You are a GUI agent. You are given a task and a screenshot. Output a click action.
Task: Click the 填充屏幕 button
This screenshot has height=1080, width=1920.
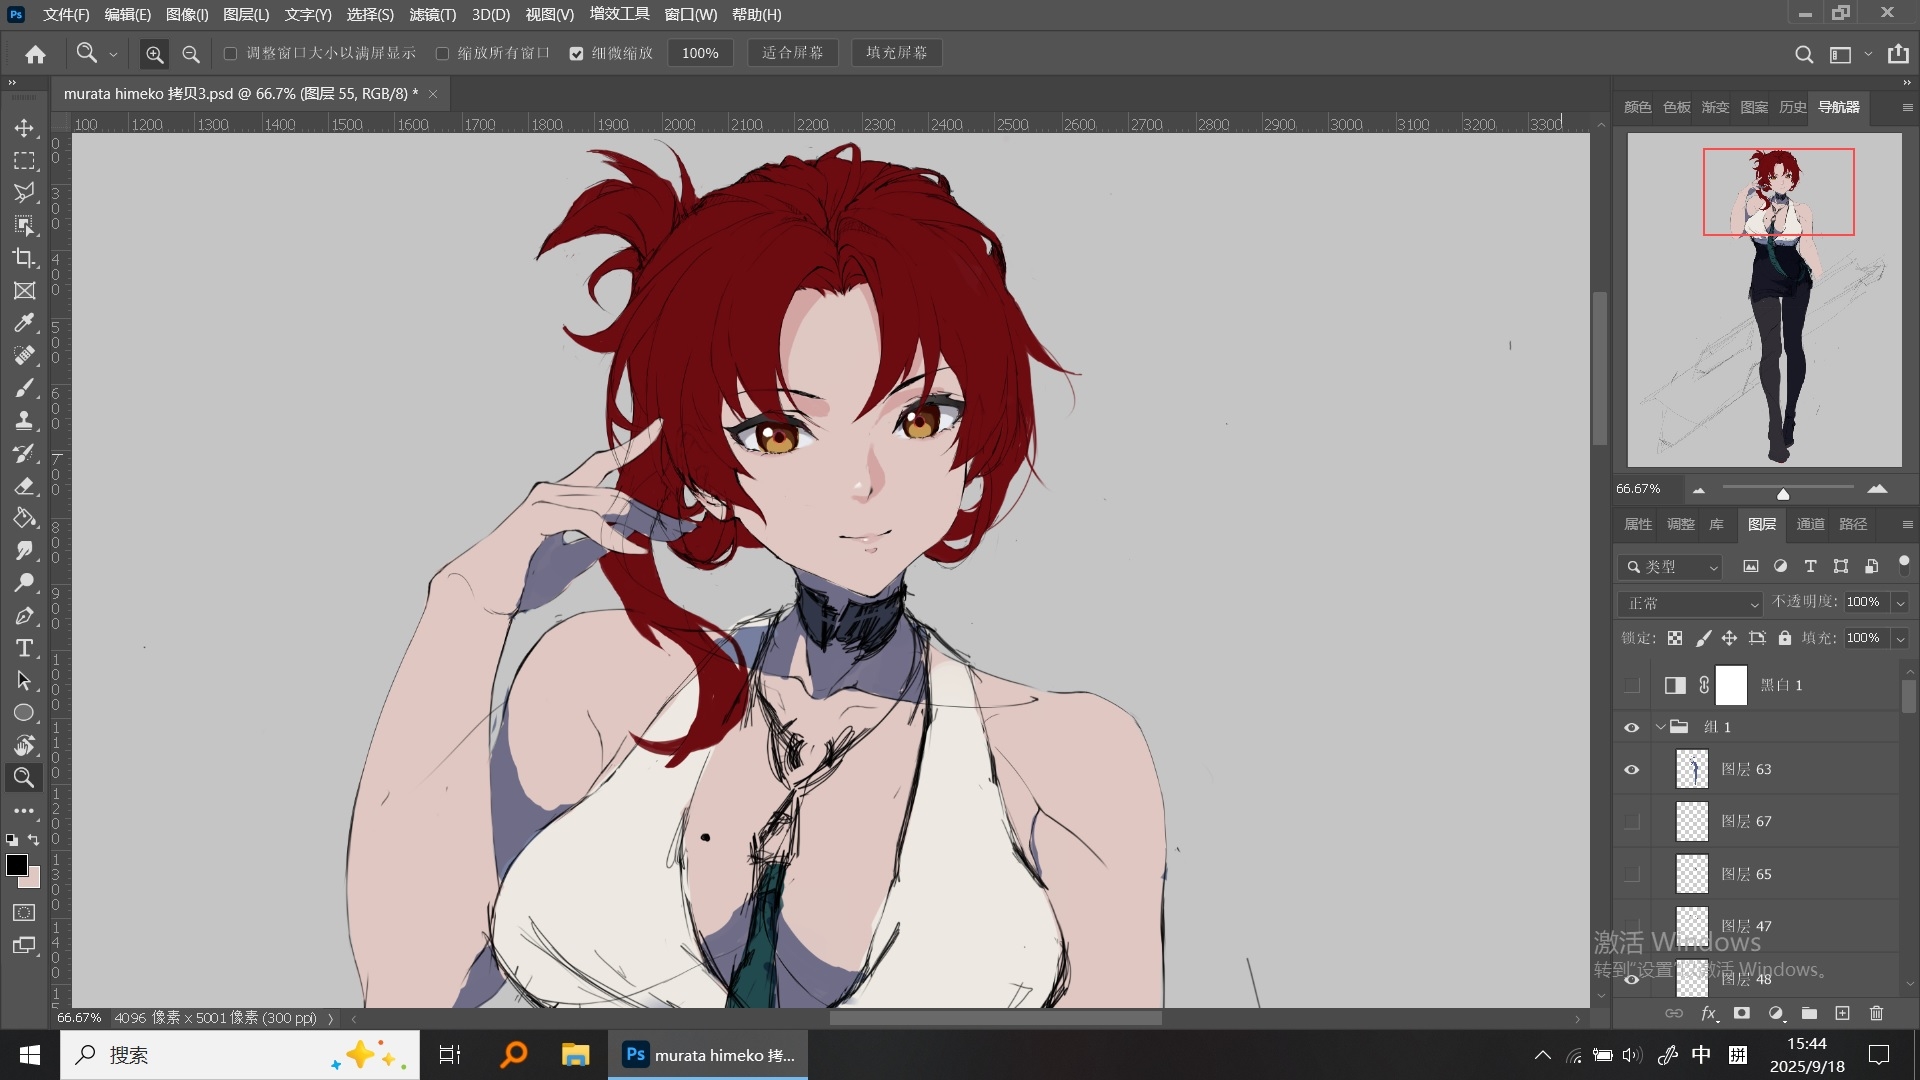tap(896, 53)
